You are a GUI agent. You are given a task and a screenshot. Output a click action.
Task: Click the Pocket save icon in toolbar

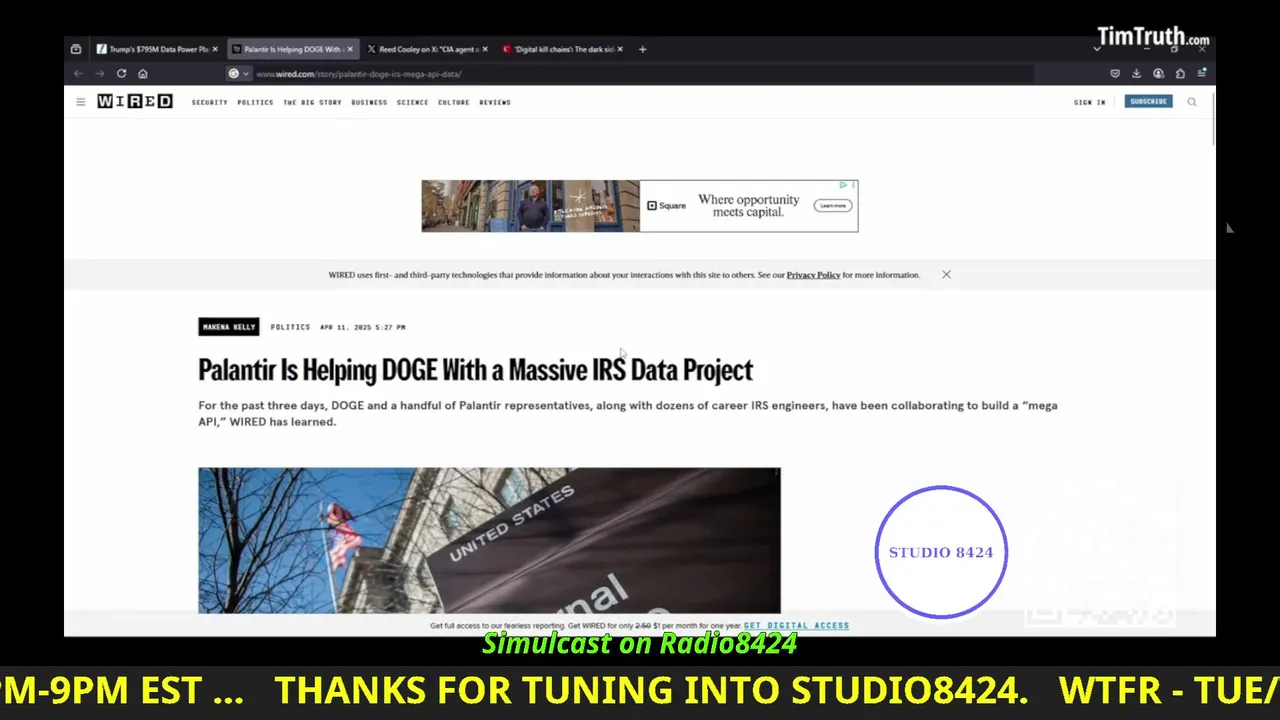pos(1115,73)
